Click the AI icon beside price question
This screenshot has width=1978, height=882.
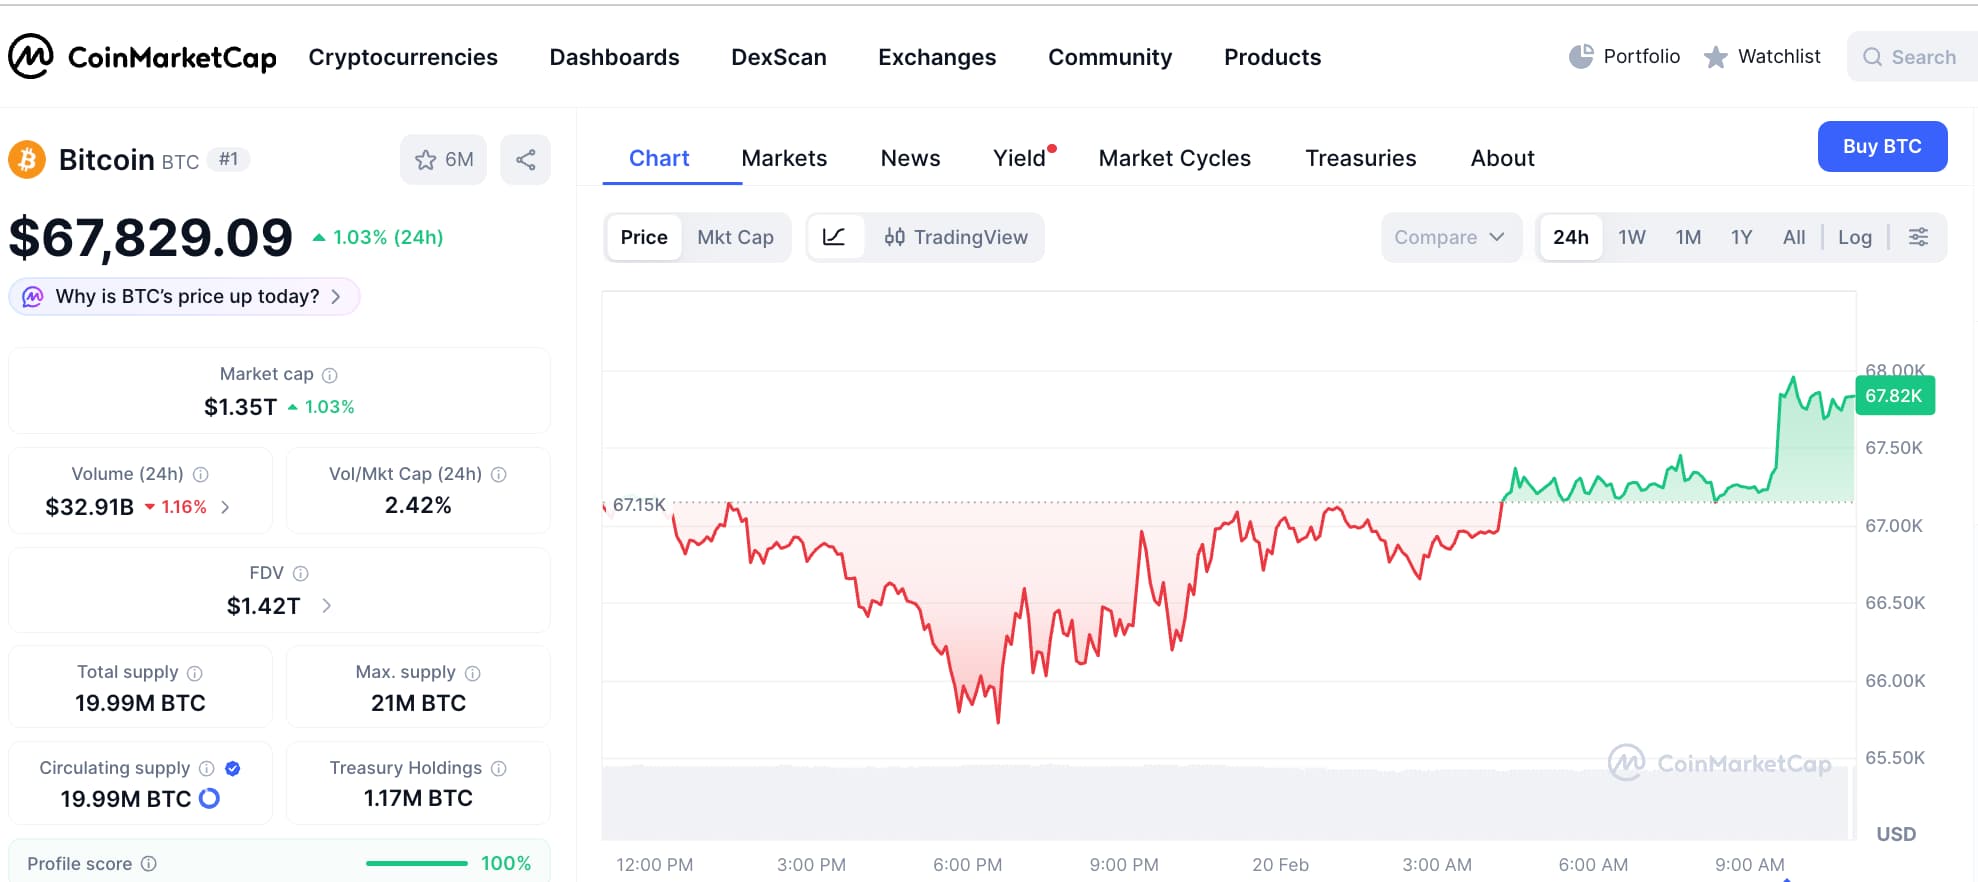(33, 297)
